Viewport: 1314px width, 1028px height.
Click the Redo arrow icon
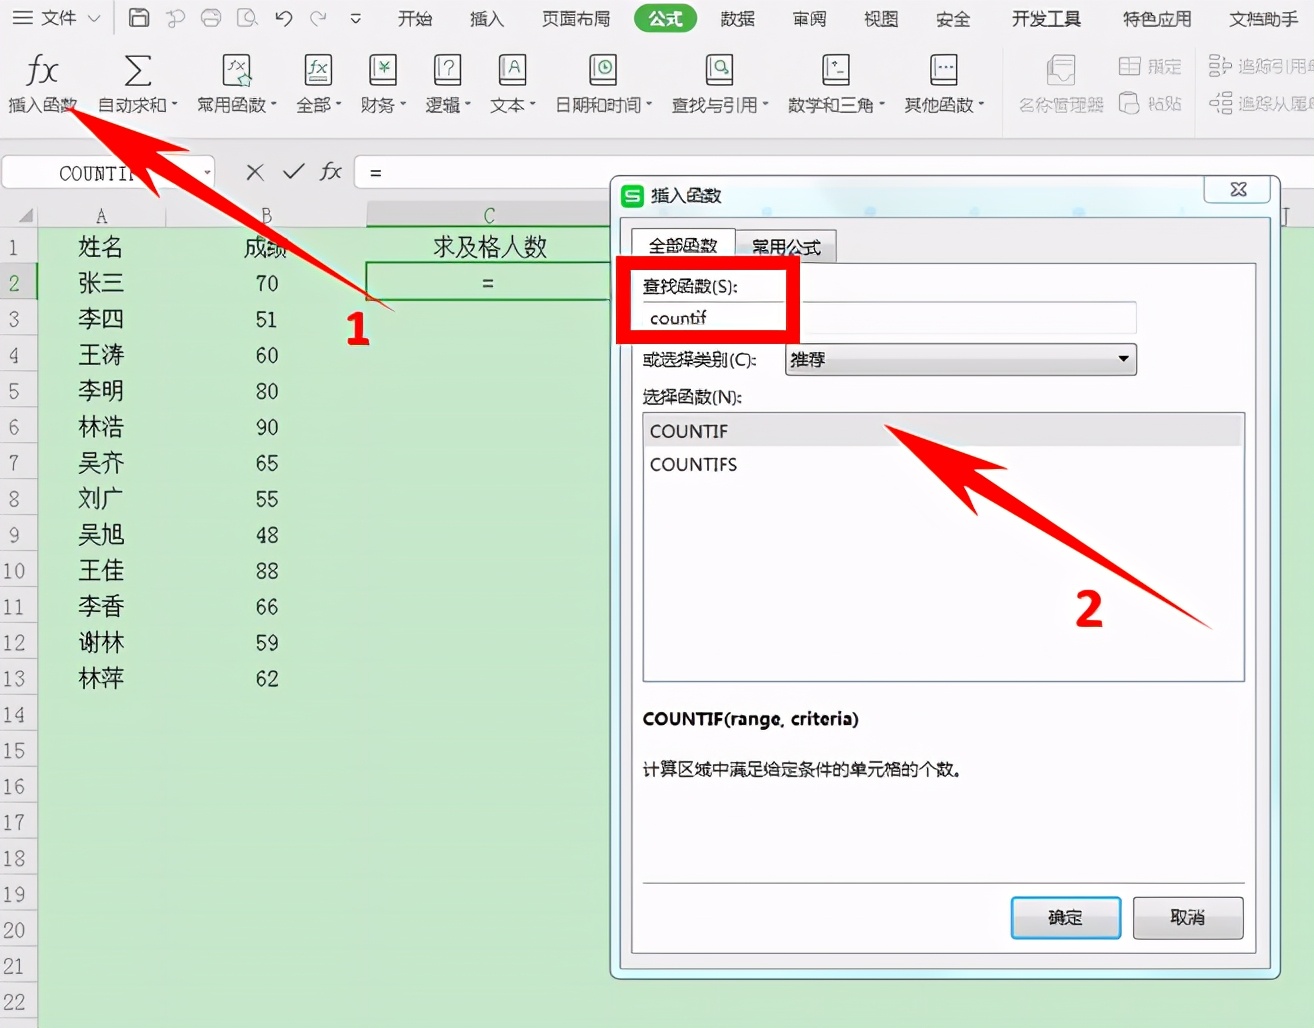[318, 18]
